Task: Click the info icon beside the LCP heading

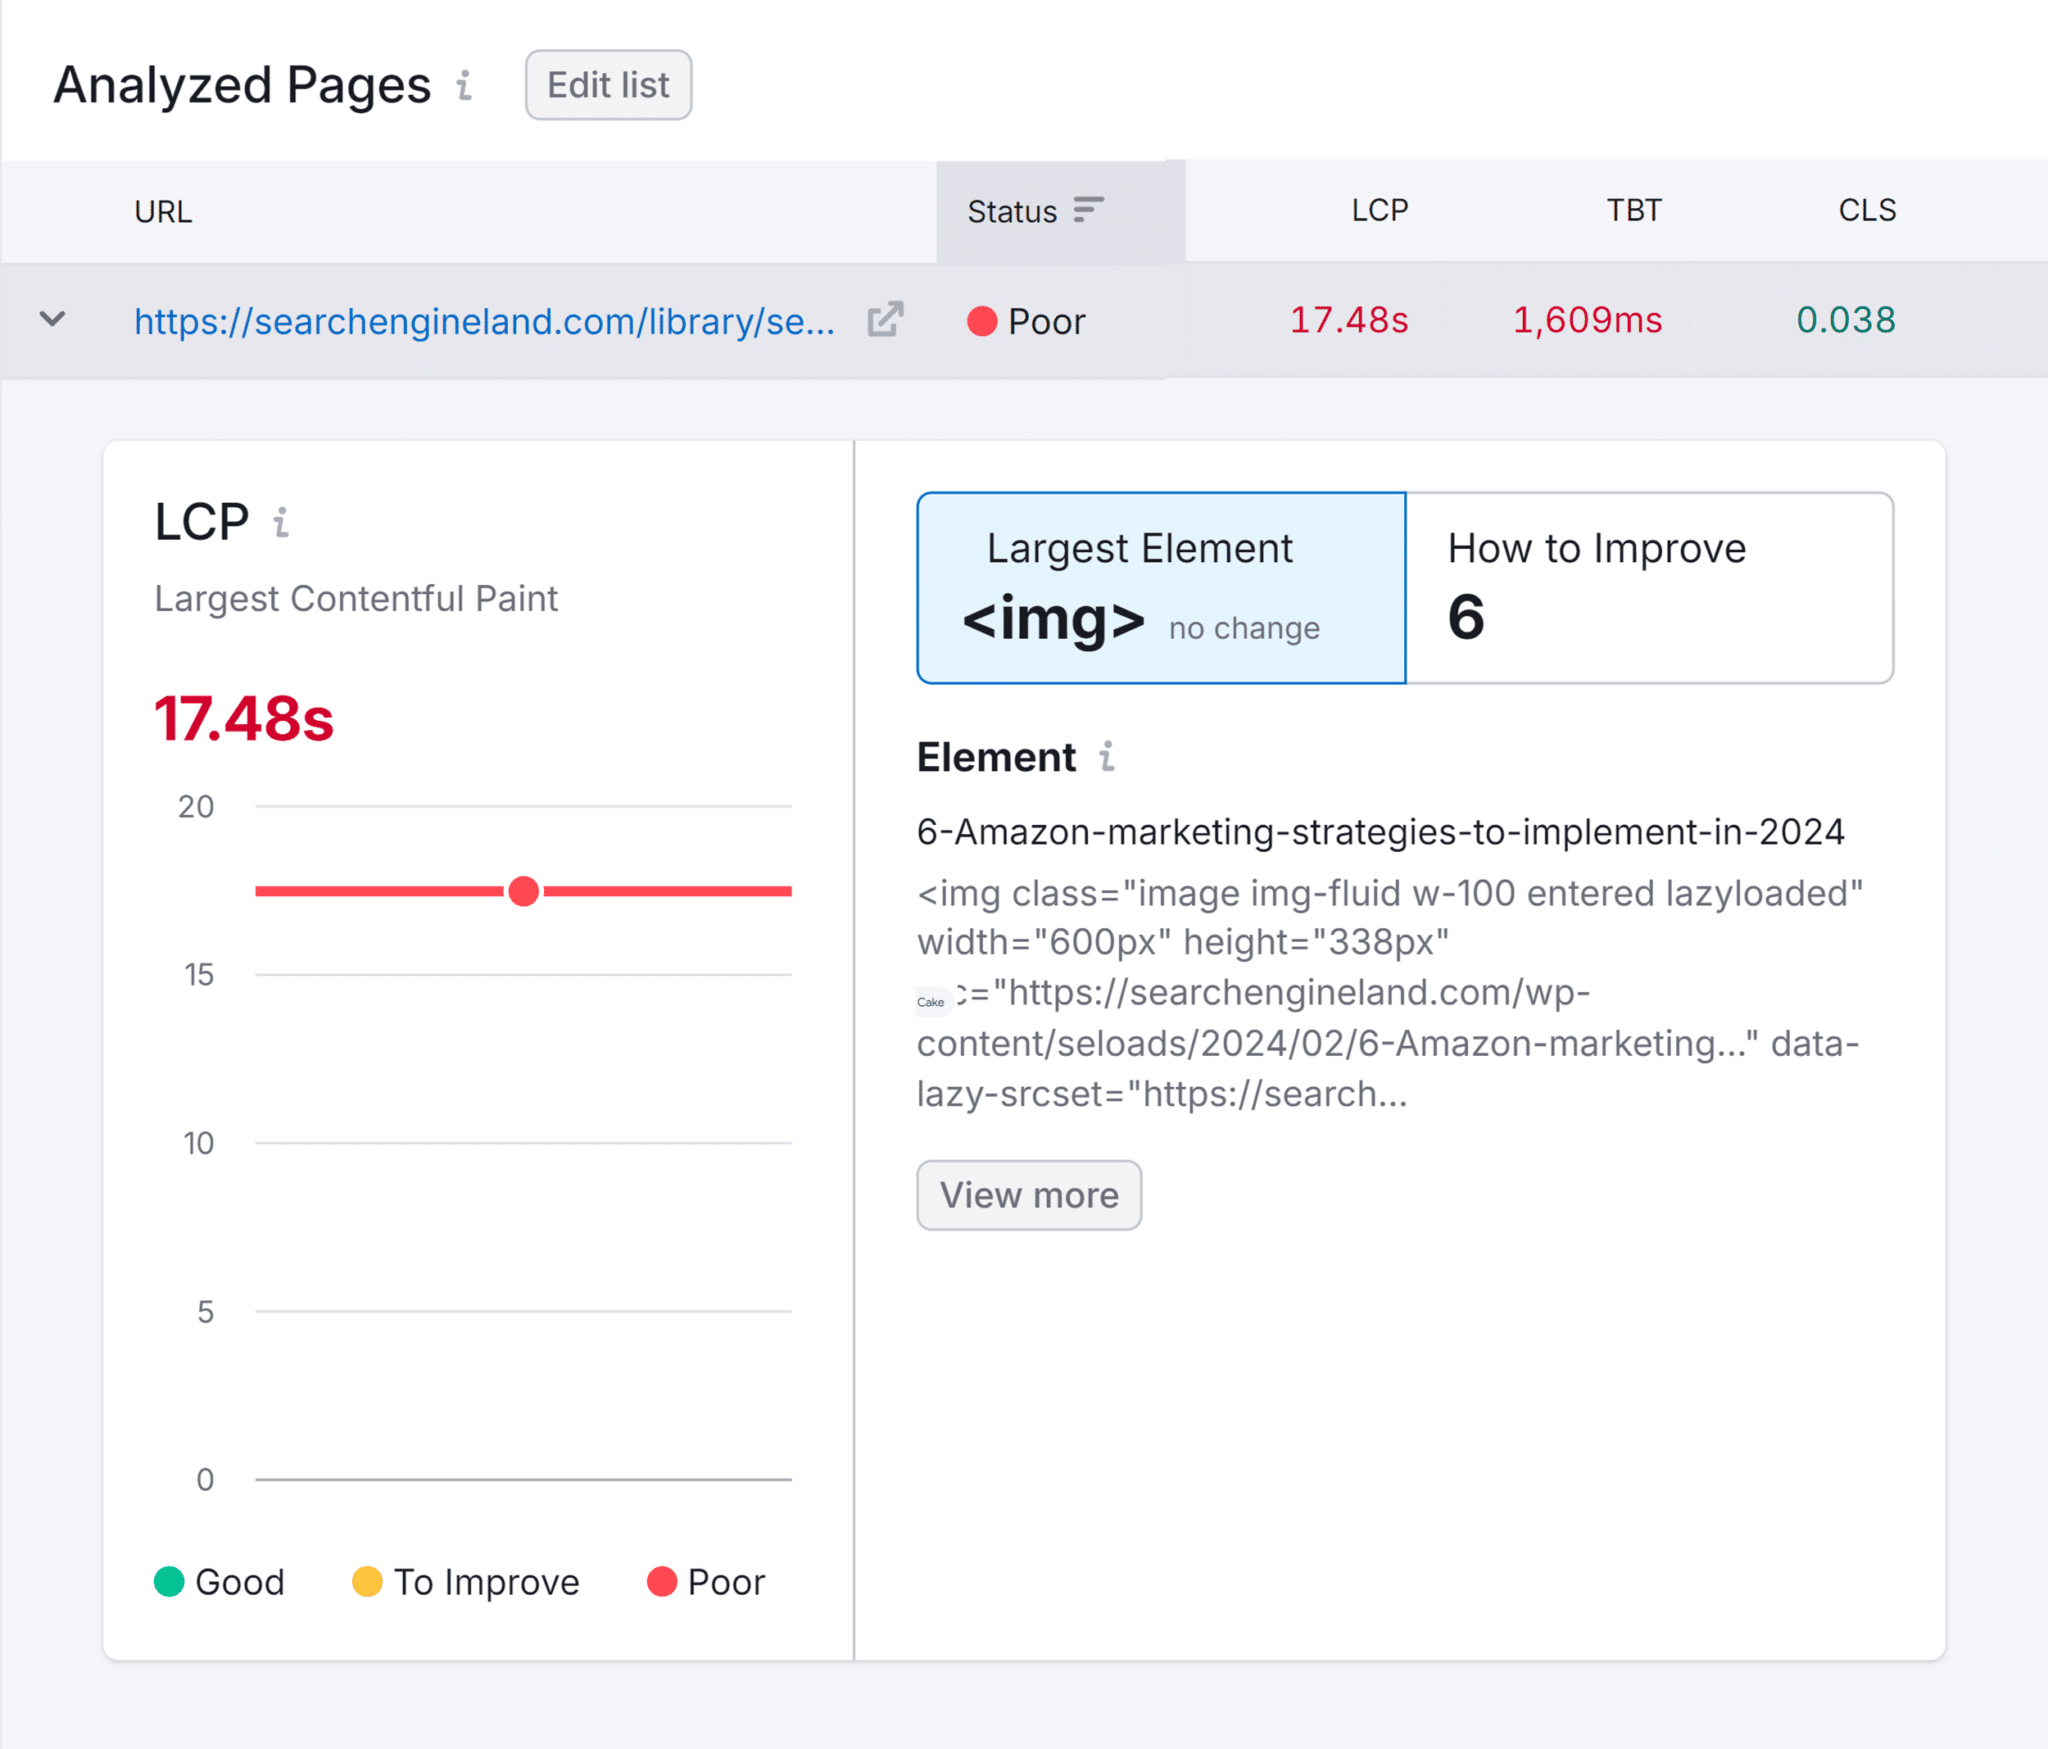Action: tap(282, 522)
